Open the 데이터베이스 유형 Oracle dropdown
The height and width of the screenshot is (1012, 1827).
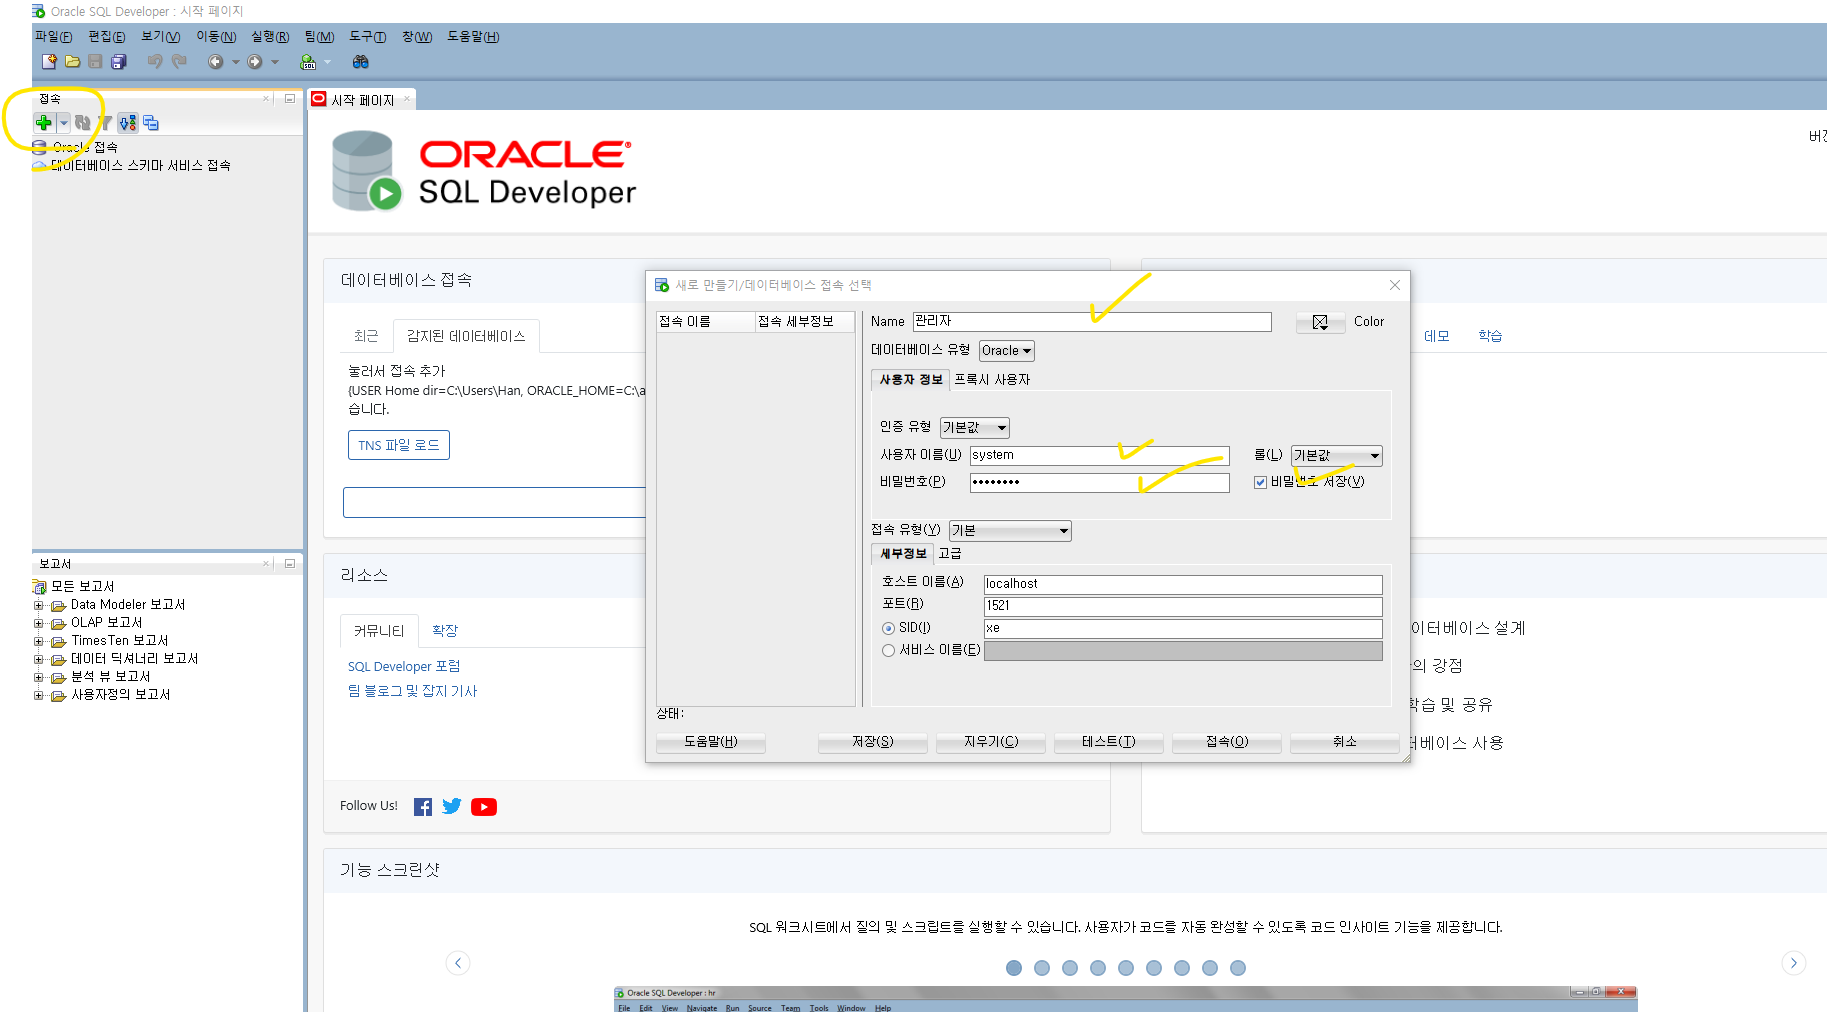[x=1007, y=351]
